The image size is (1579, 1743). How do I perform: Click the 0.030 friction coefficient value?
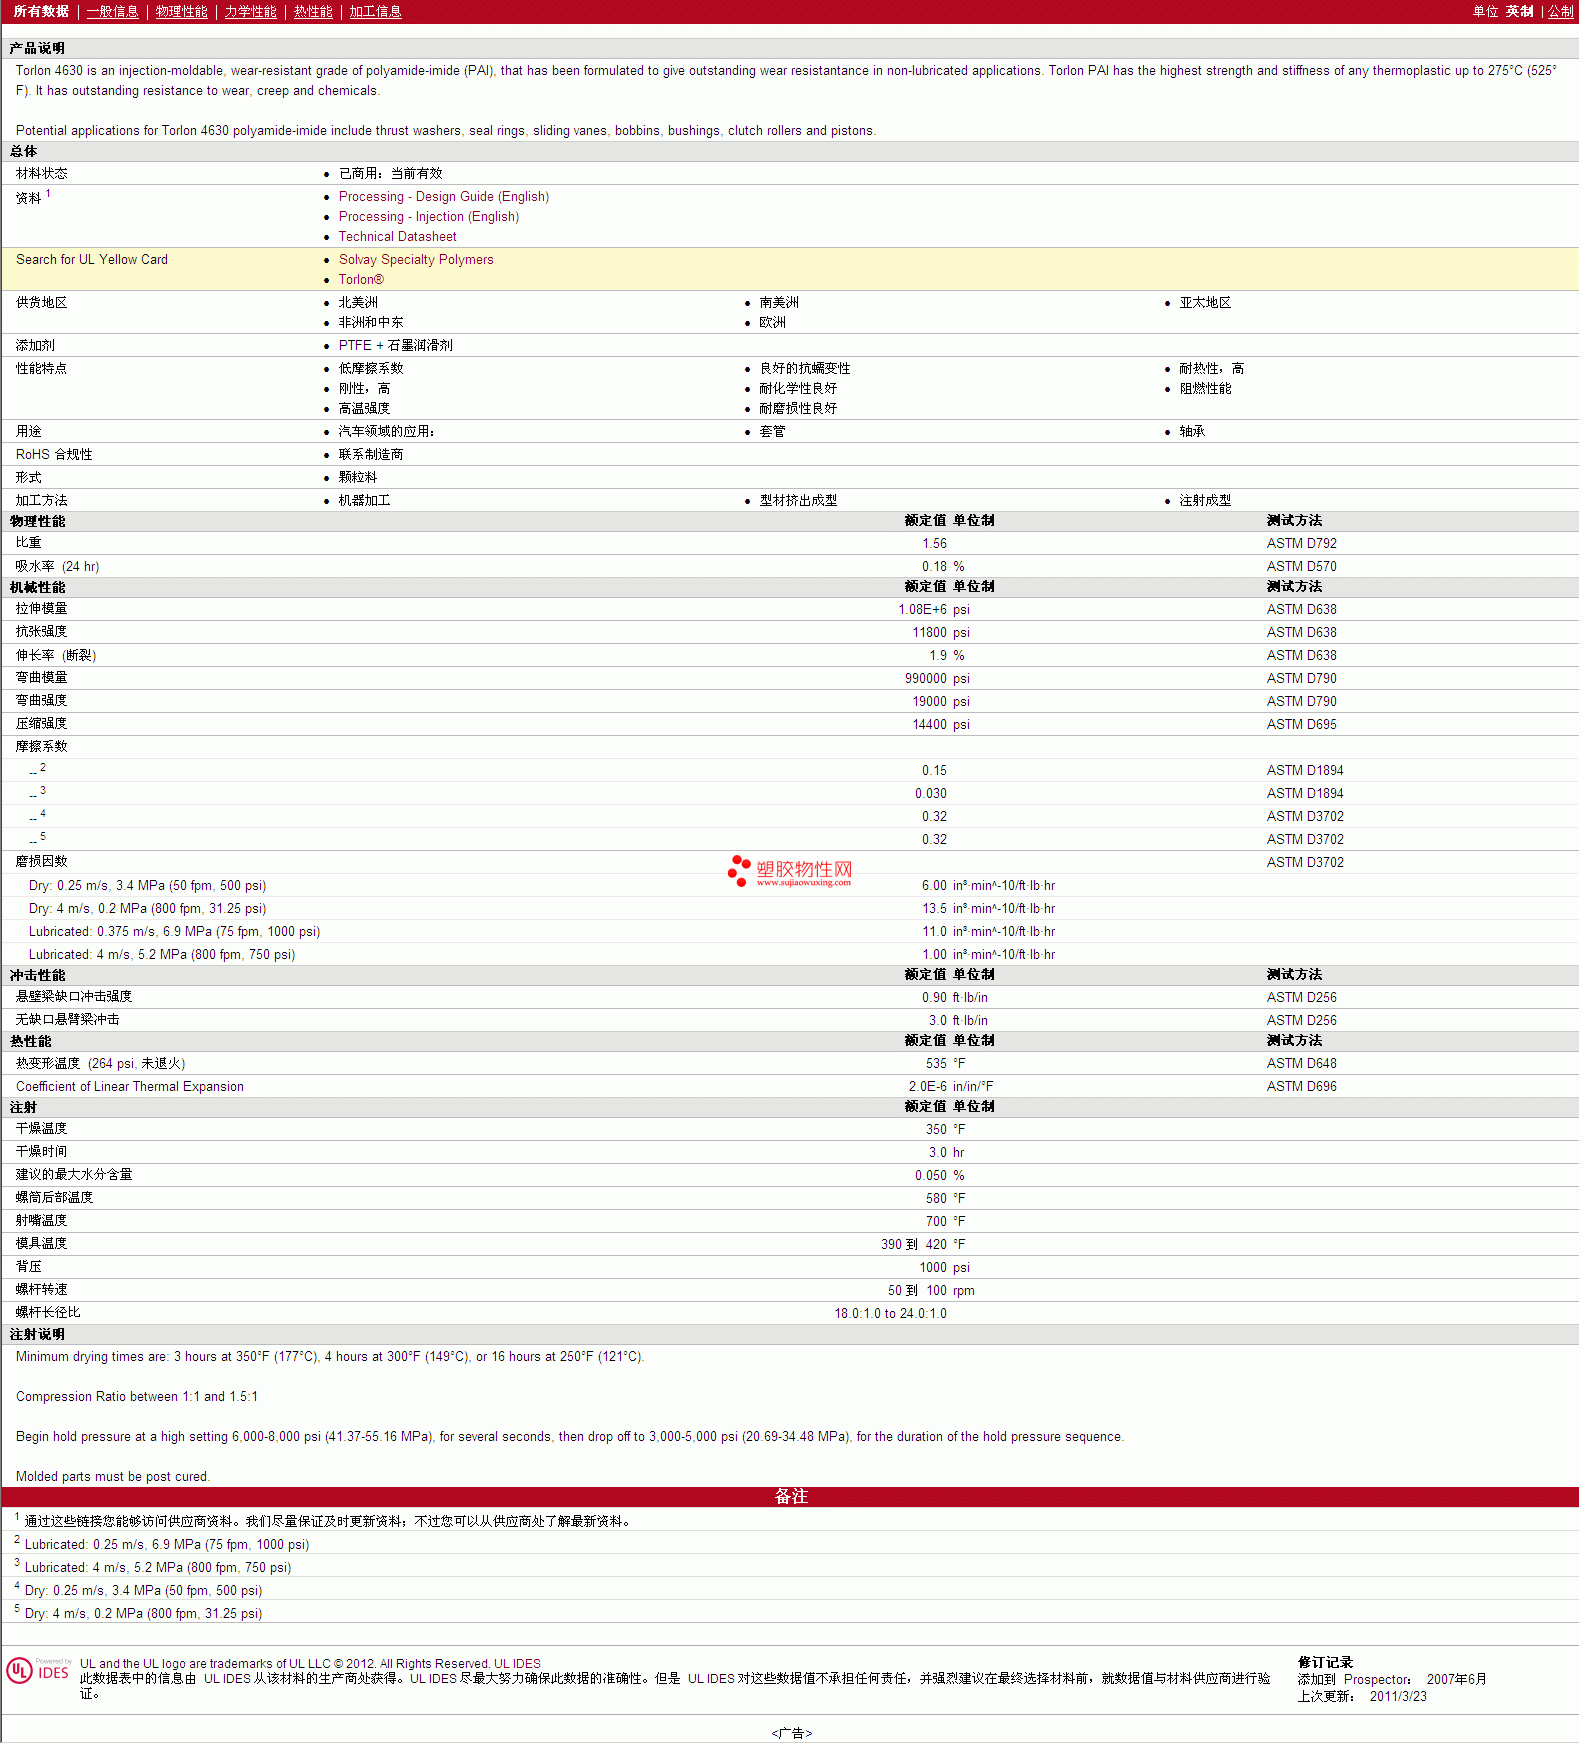click(x=931, y=794)
